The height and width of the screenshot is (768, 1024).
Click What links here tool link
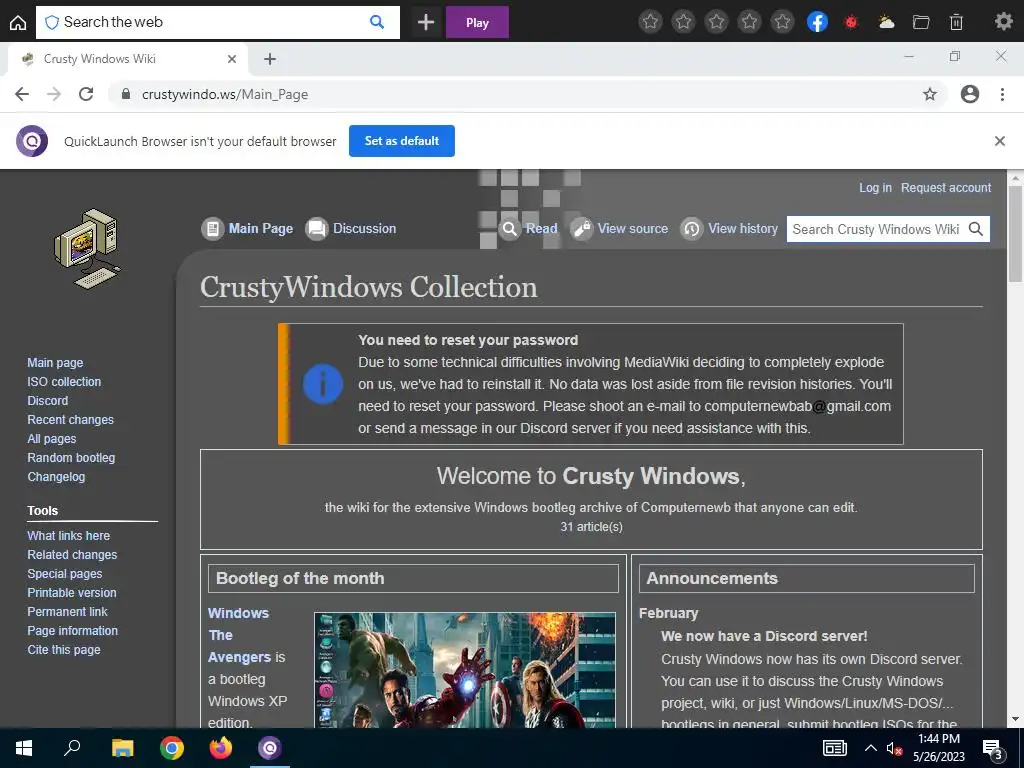[69, 536]
